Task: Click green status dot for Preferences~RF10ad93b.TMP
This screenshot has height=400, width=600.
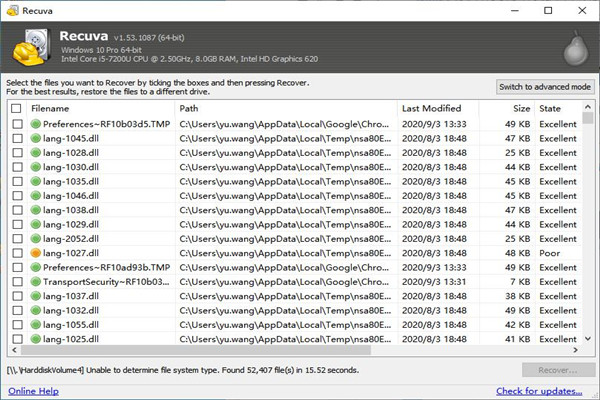Action: pyautogui.click(x=36, y=267)
